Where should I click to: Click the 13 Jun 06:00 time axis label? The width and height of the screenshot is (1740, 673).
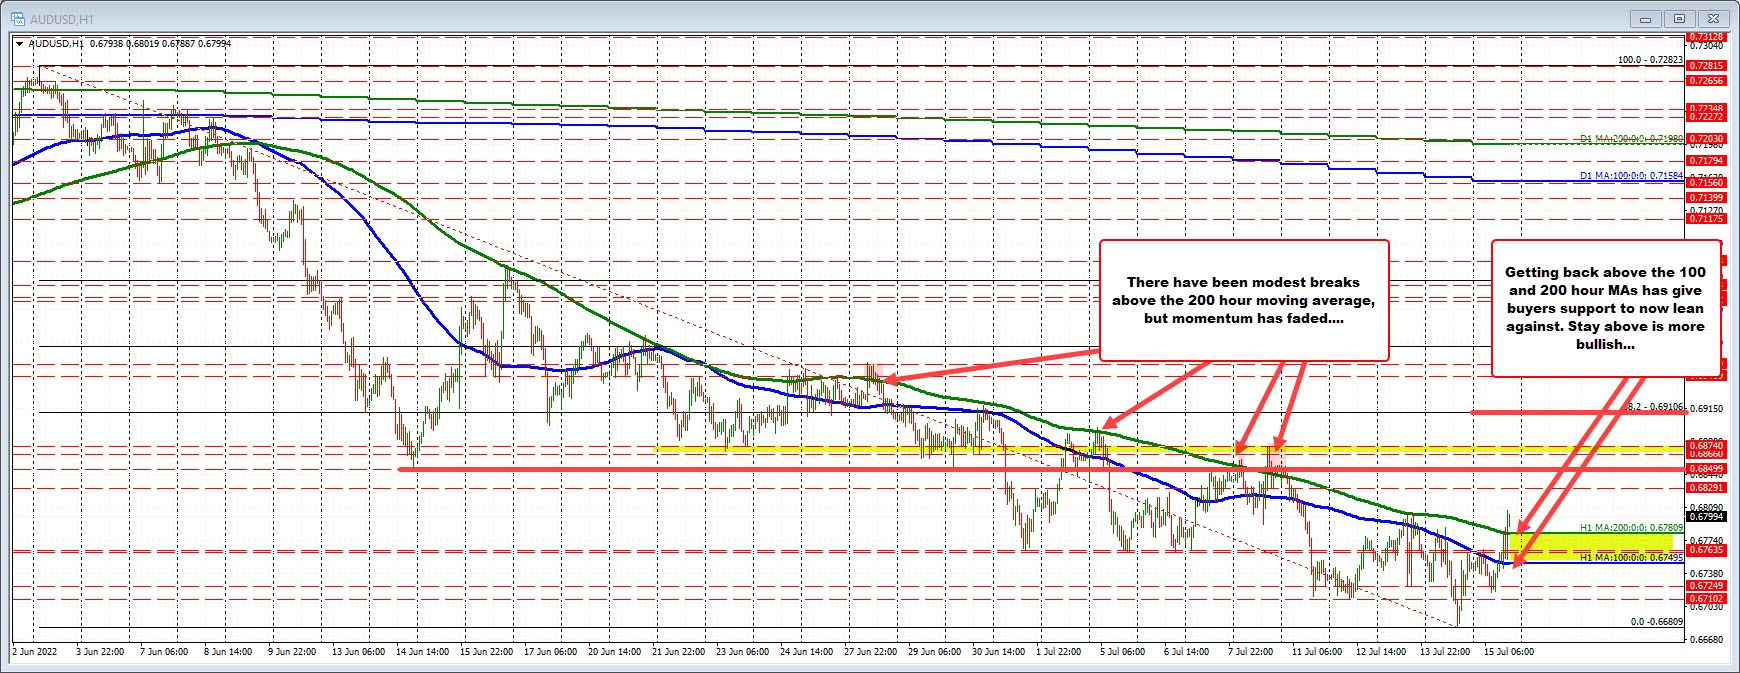tap(359, 651)
